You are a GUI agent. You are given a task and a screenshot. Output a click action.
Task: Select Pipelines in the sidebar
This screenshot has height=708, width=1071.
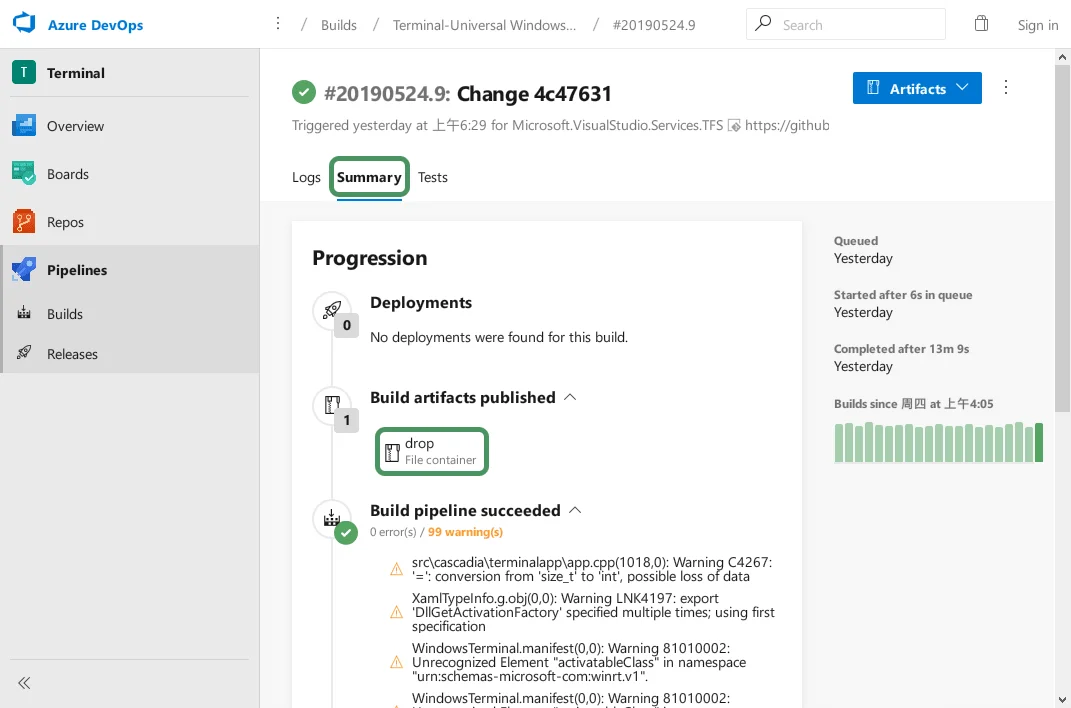[x=130, y=270]
